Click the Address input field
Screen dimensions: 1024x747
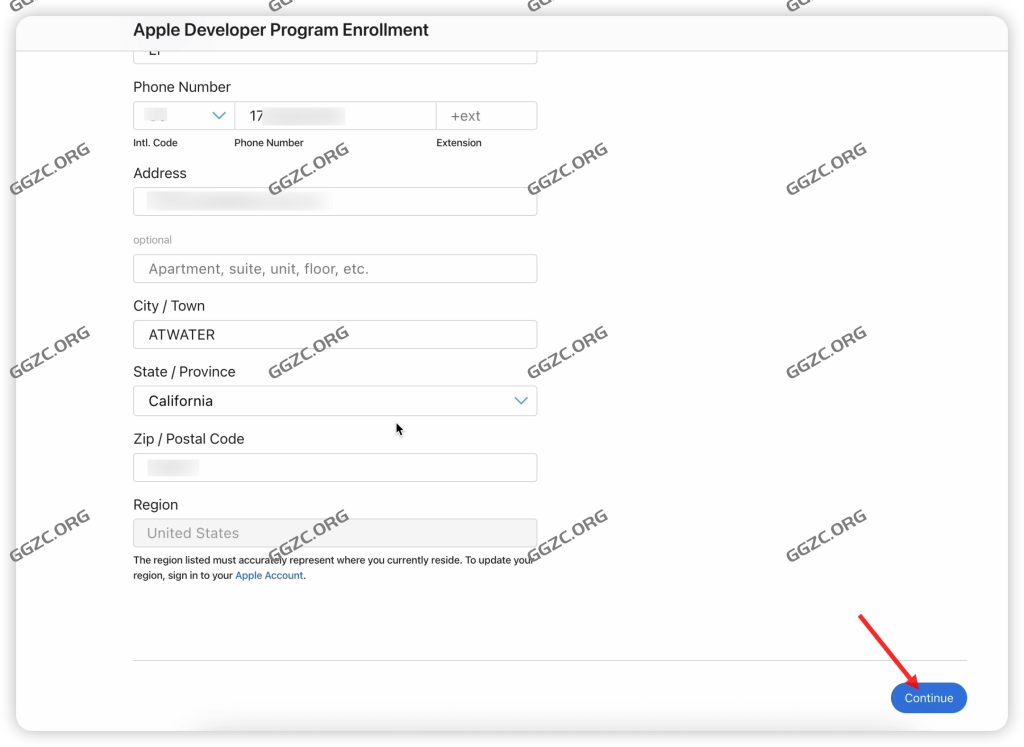pos(335,201)
